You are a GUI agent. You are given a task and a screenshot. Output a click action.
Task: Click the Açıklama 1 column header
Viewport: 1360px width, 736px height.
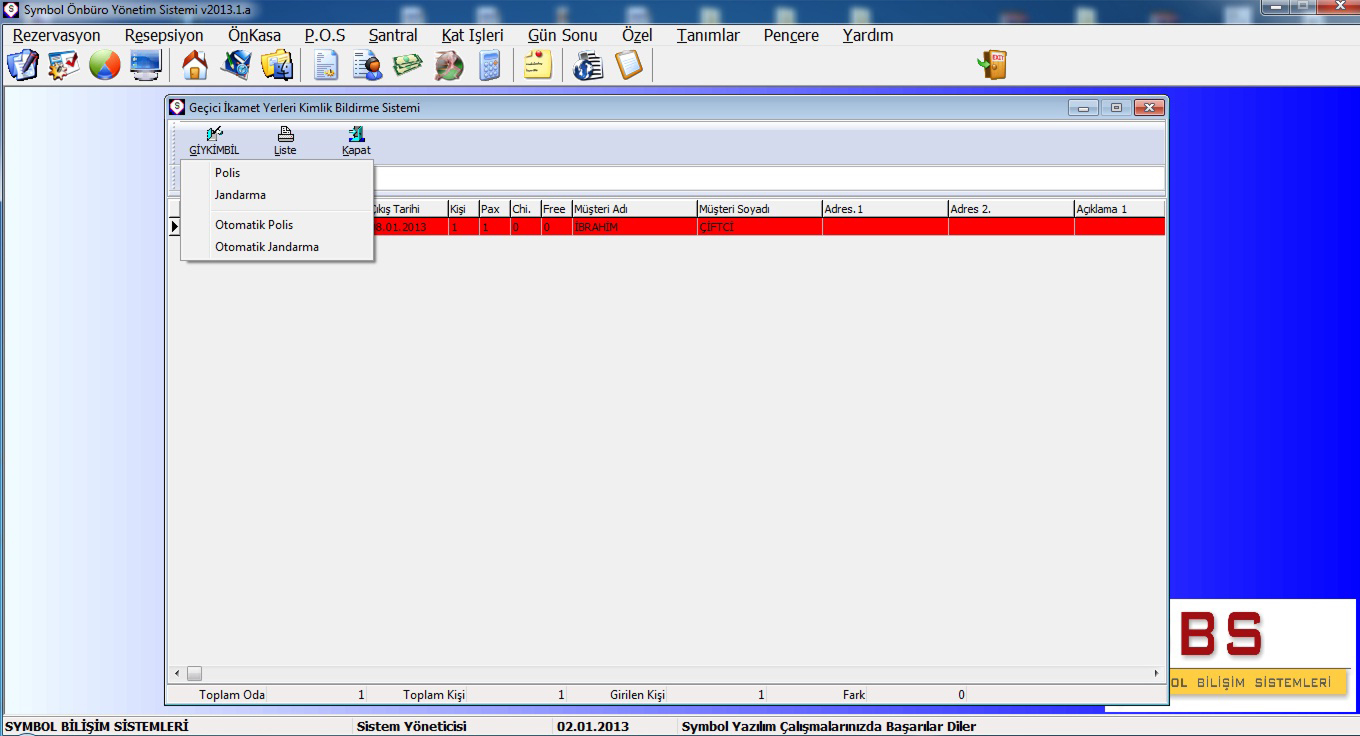[x=1120, y=209]
